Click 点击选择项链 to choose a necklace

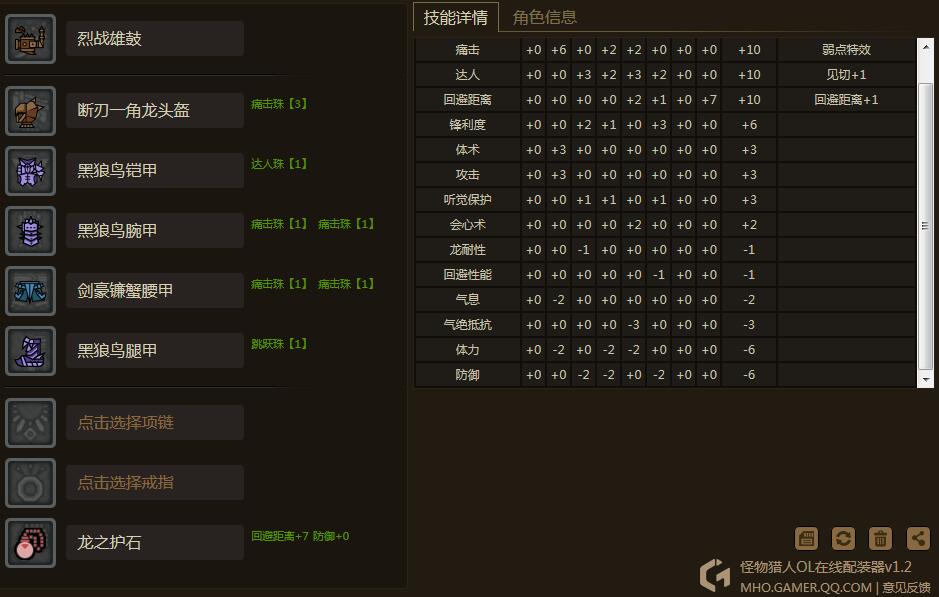pos(155,423)
